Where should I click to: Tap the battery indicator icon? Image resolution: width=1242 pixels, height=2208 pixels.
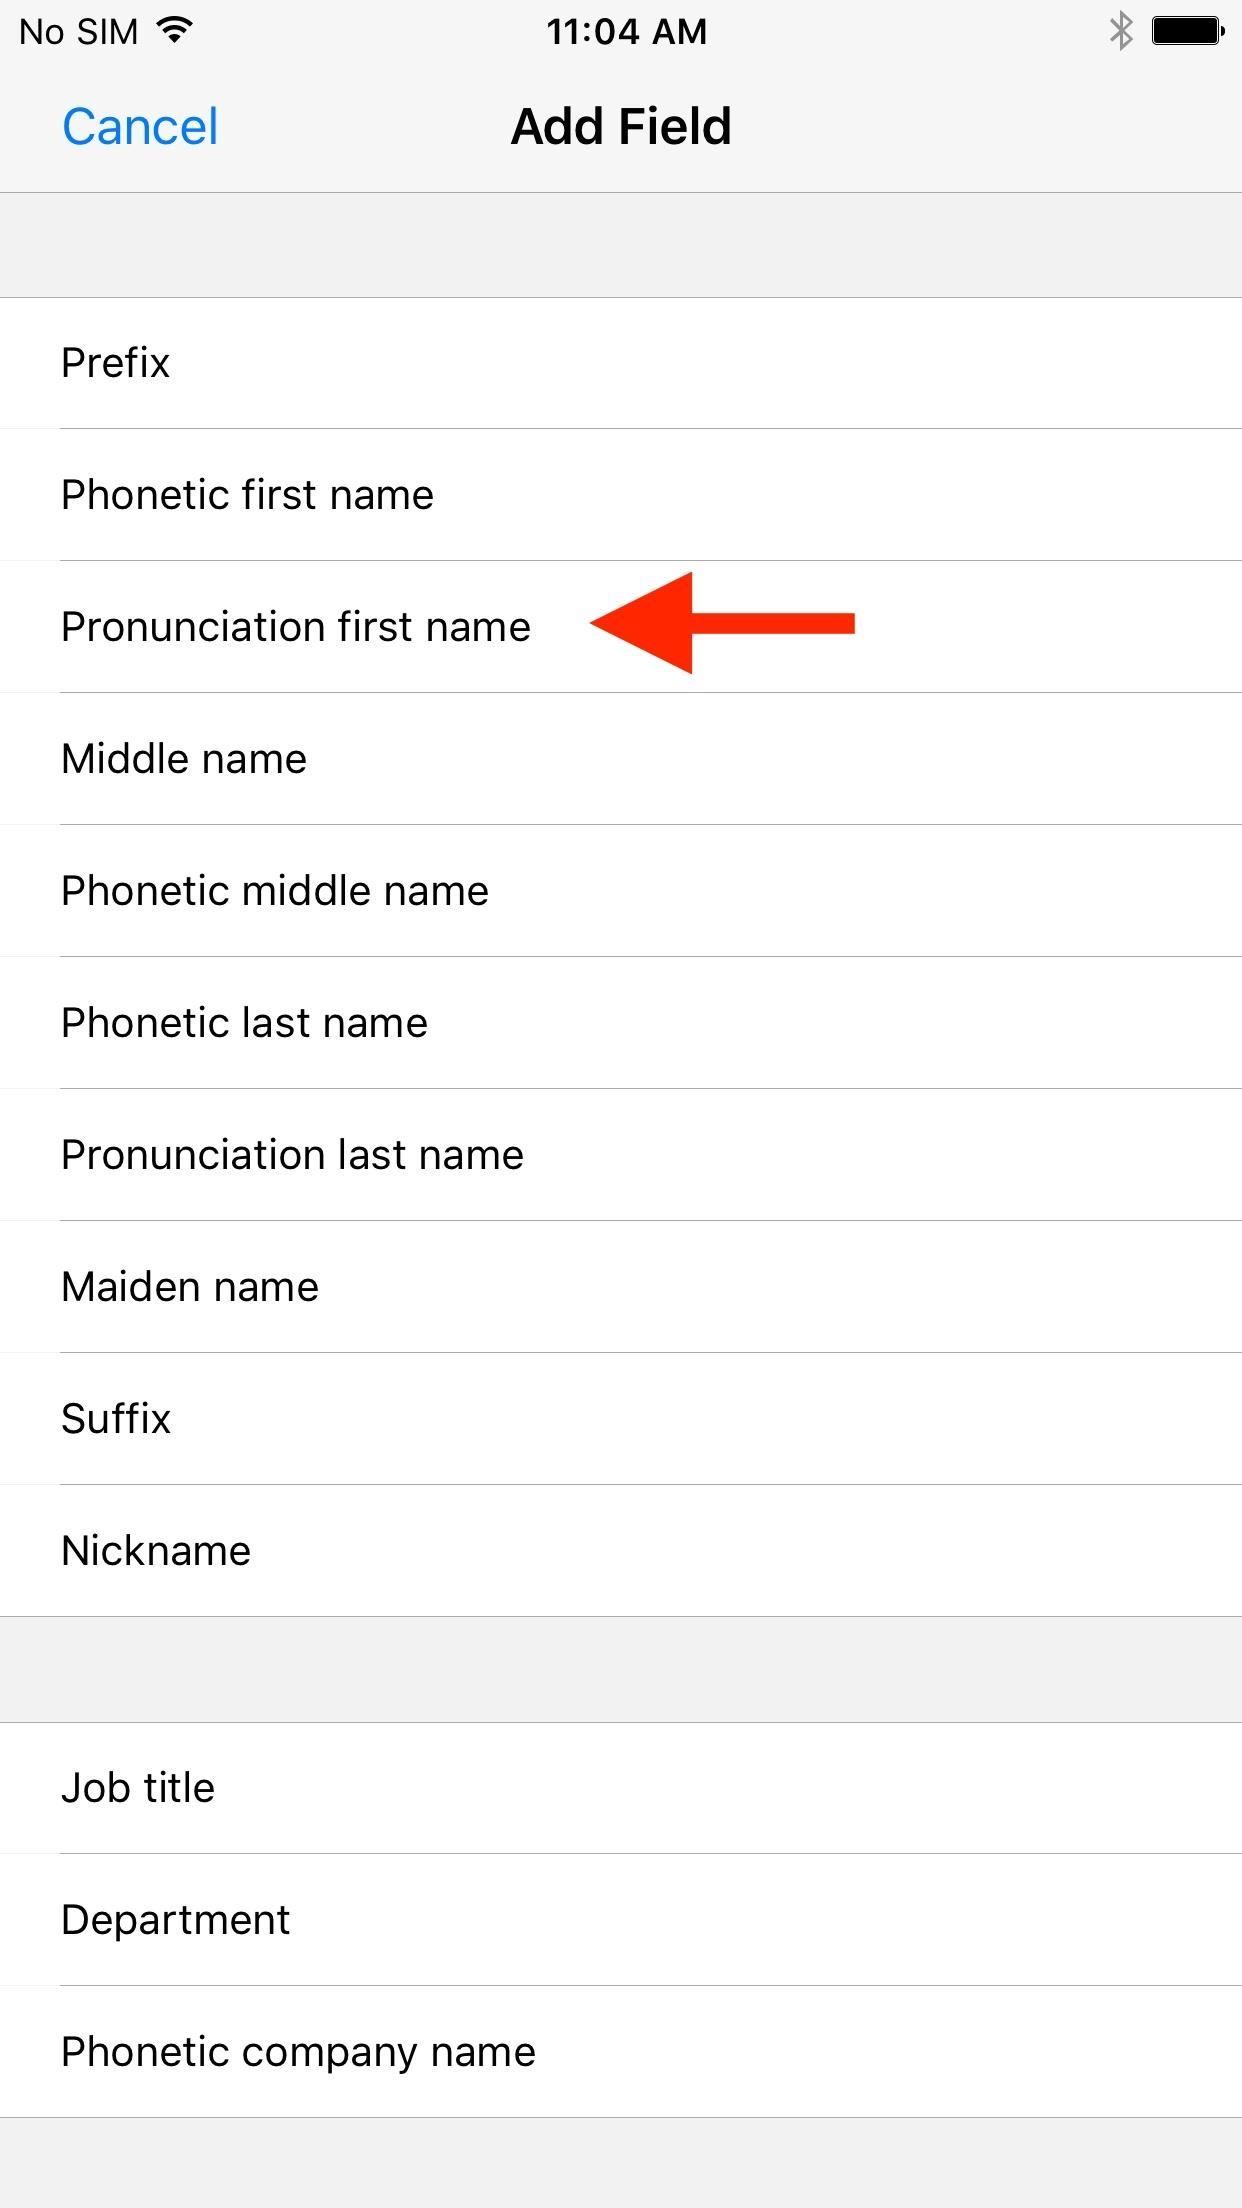click(x=1187, y=31)
